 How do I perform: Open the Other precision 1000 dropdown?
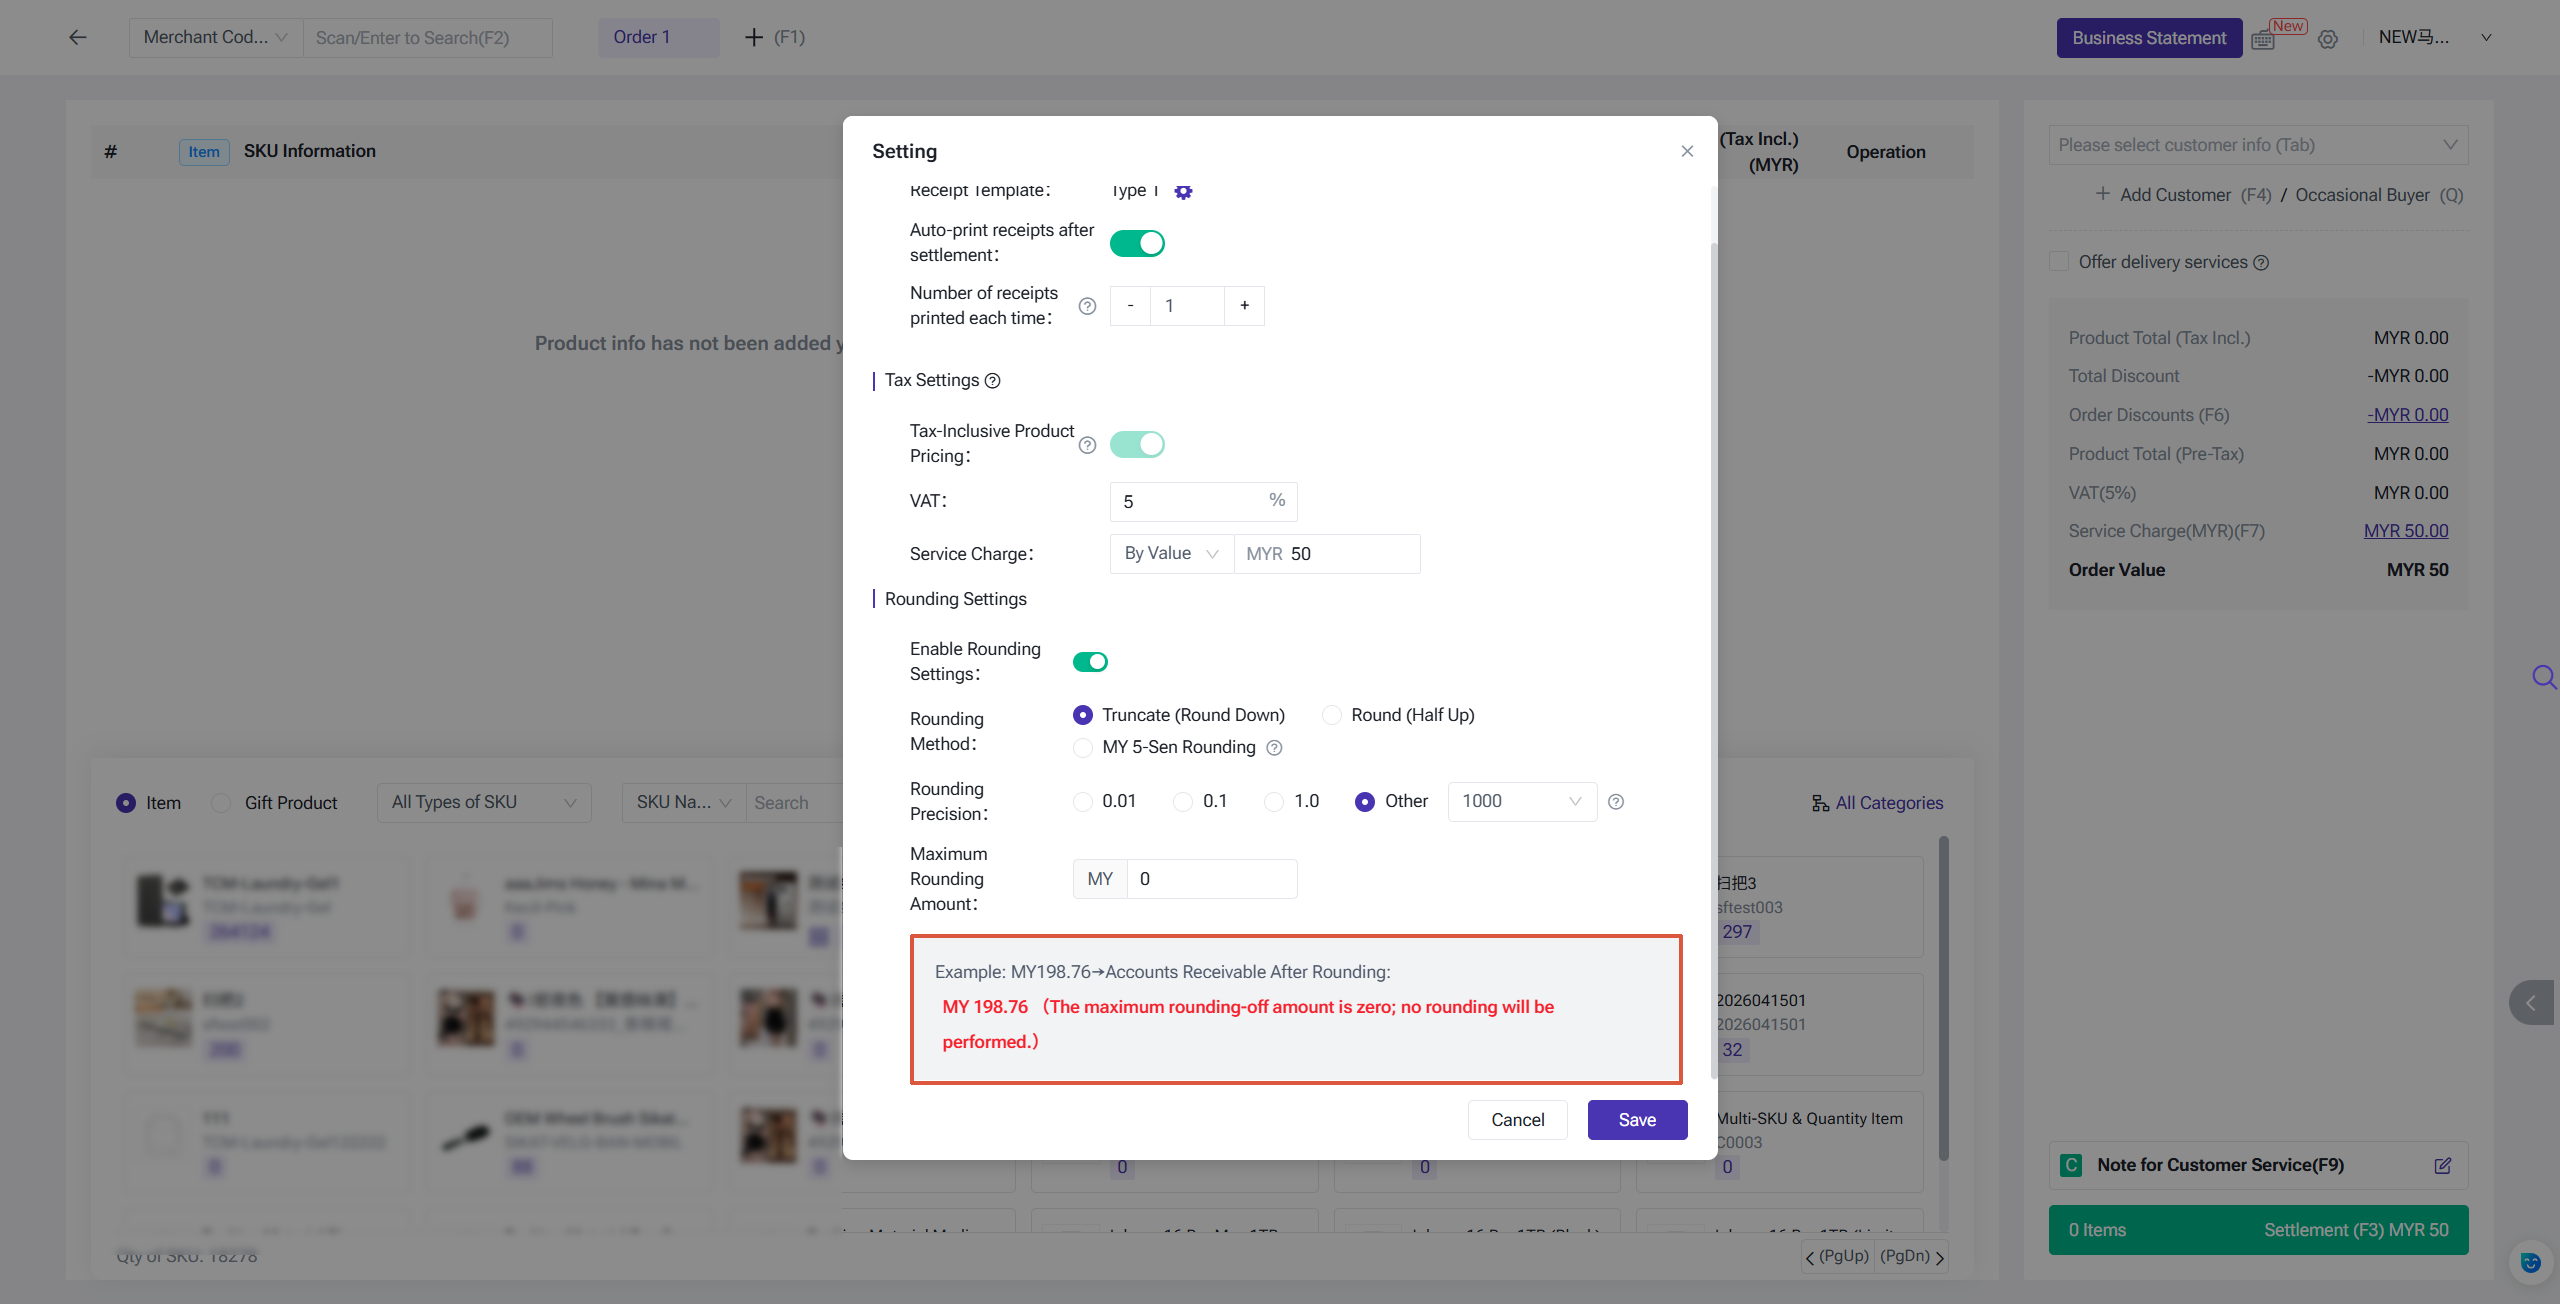click(x=1521, y=802)
